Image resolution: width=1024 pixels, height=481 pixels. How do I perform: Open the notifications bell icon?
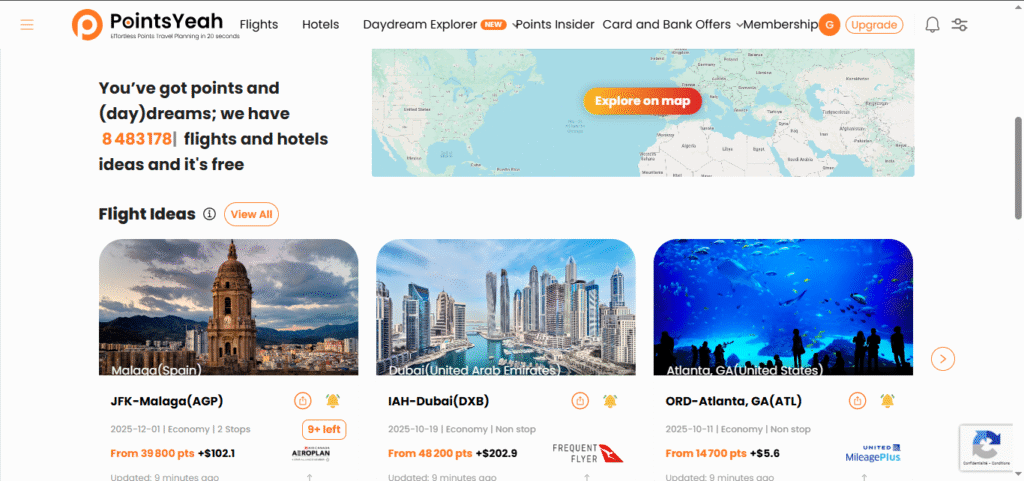[933, 25]
